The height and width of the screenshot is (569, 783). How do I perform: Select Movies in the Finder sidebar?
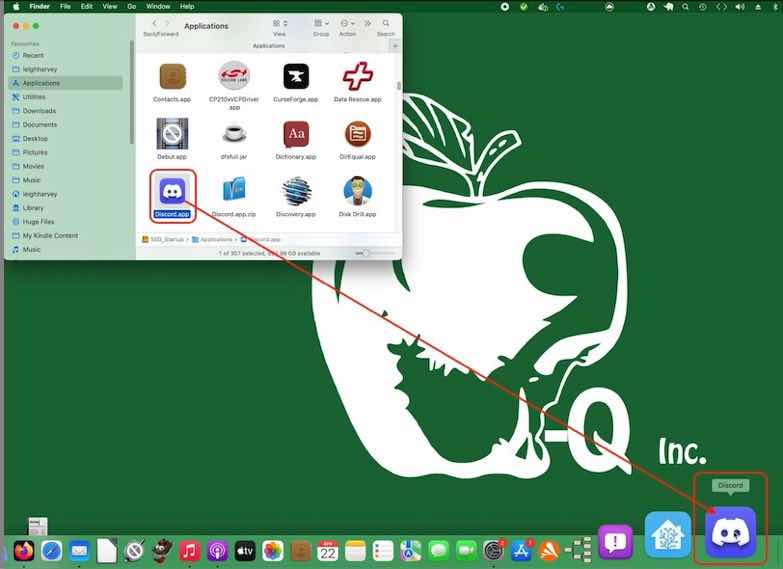66,166
